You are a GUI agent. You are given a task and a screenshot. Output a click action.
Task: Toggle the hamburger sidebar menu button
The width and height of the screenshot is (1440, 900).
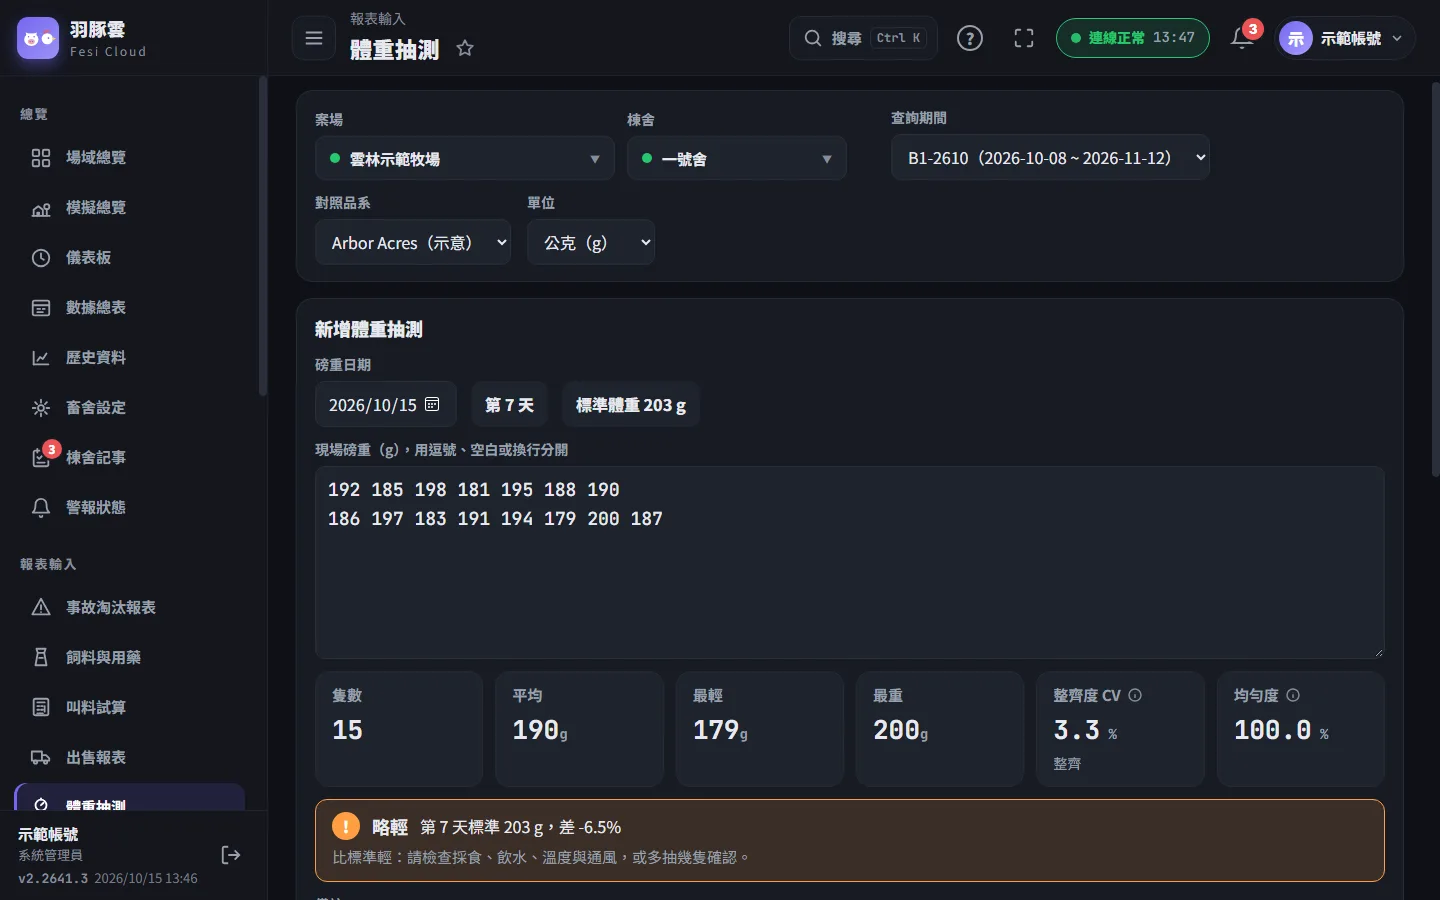tap(314, 38)
